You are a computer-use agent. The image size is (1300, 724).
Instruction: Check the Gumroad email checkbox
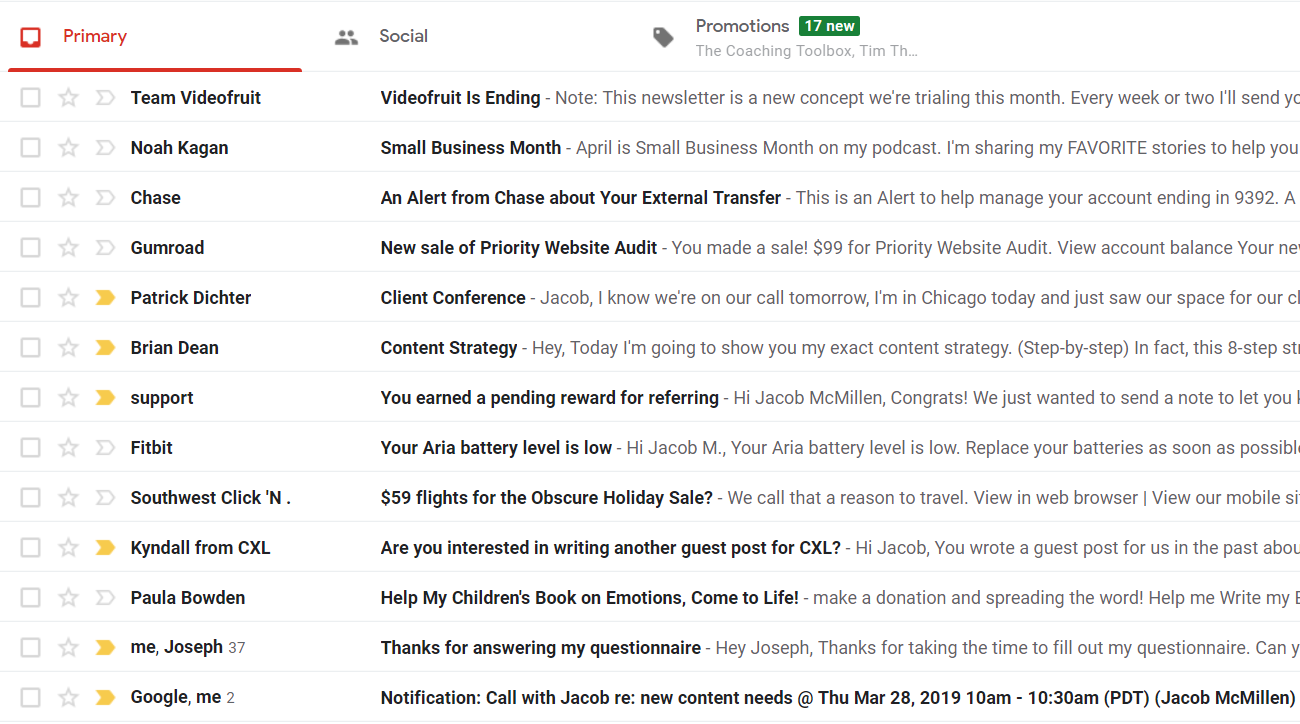pos(31,247)
